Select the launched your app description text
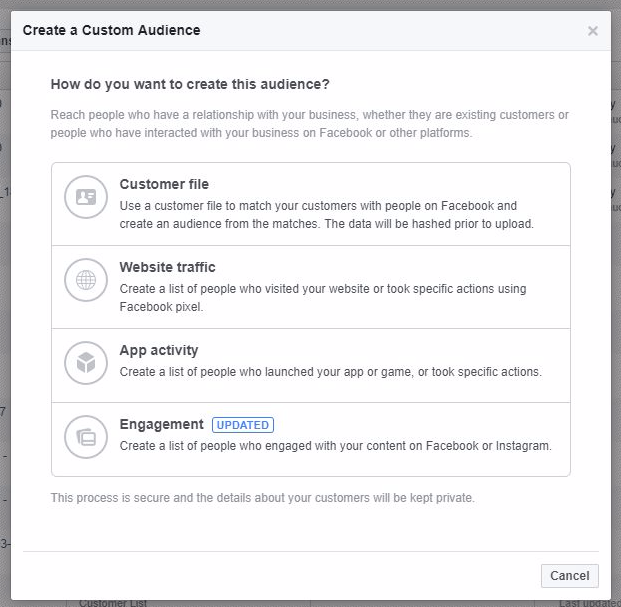 (331, 372)
